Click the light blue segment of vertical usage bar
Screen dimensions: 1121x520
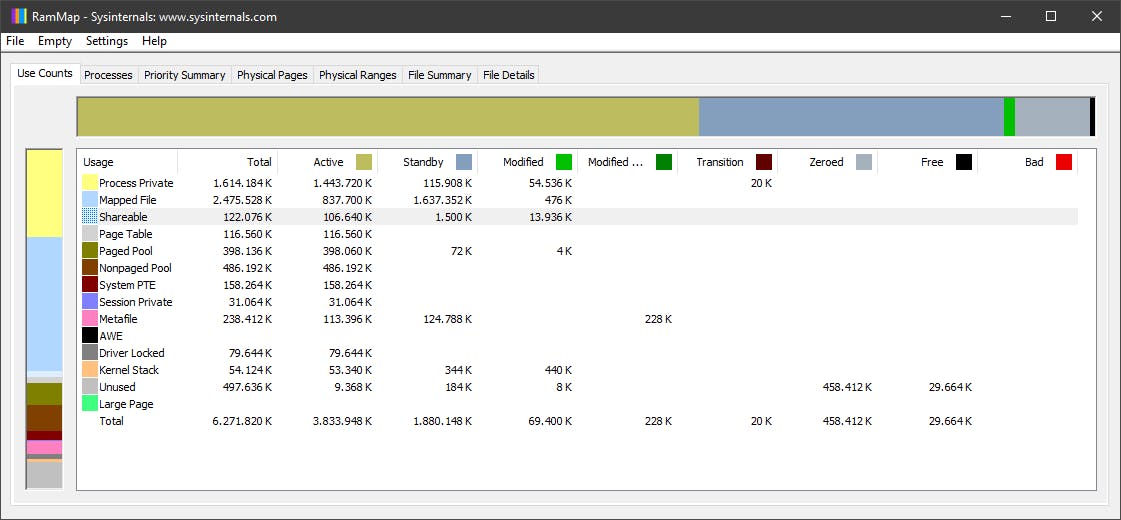tap(44, 304)
